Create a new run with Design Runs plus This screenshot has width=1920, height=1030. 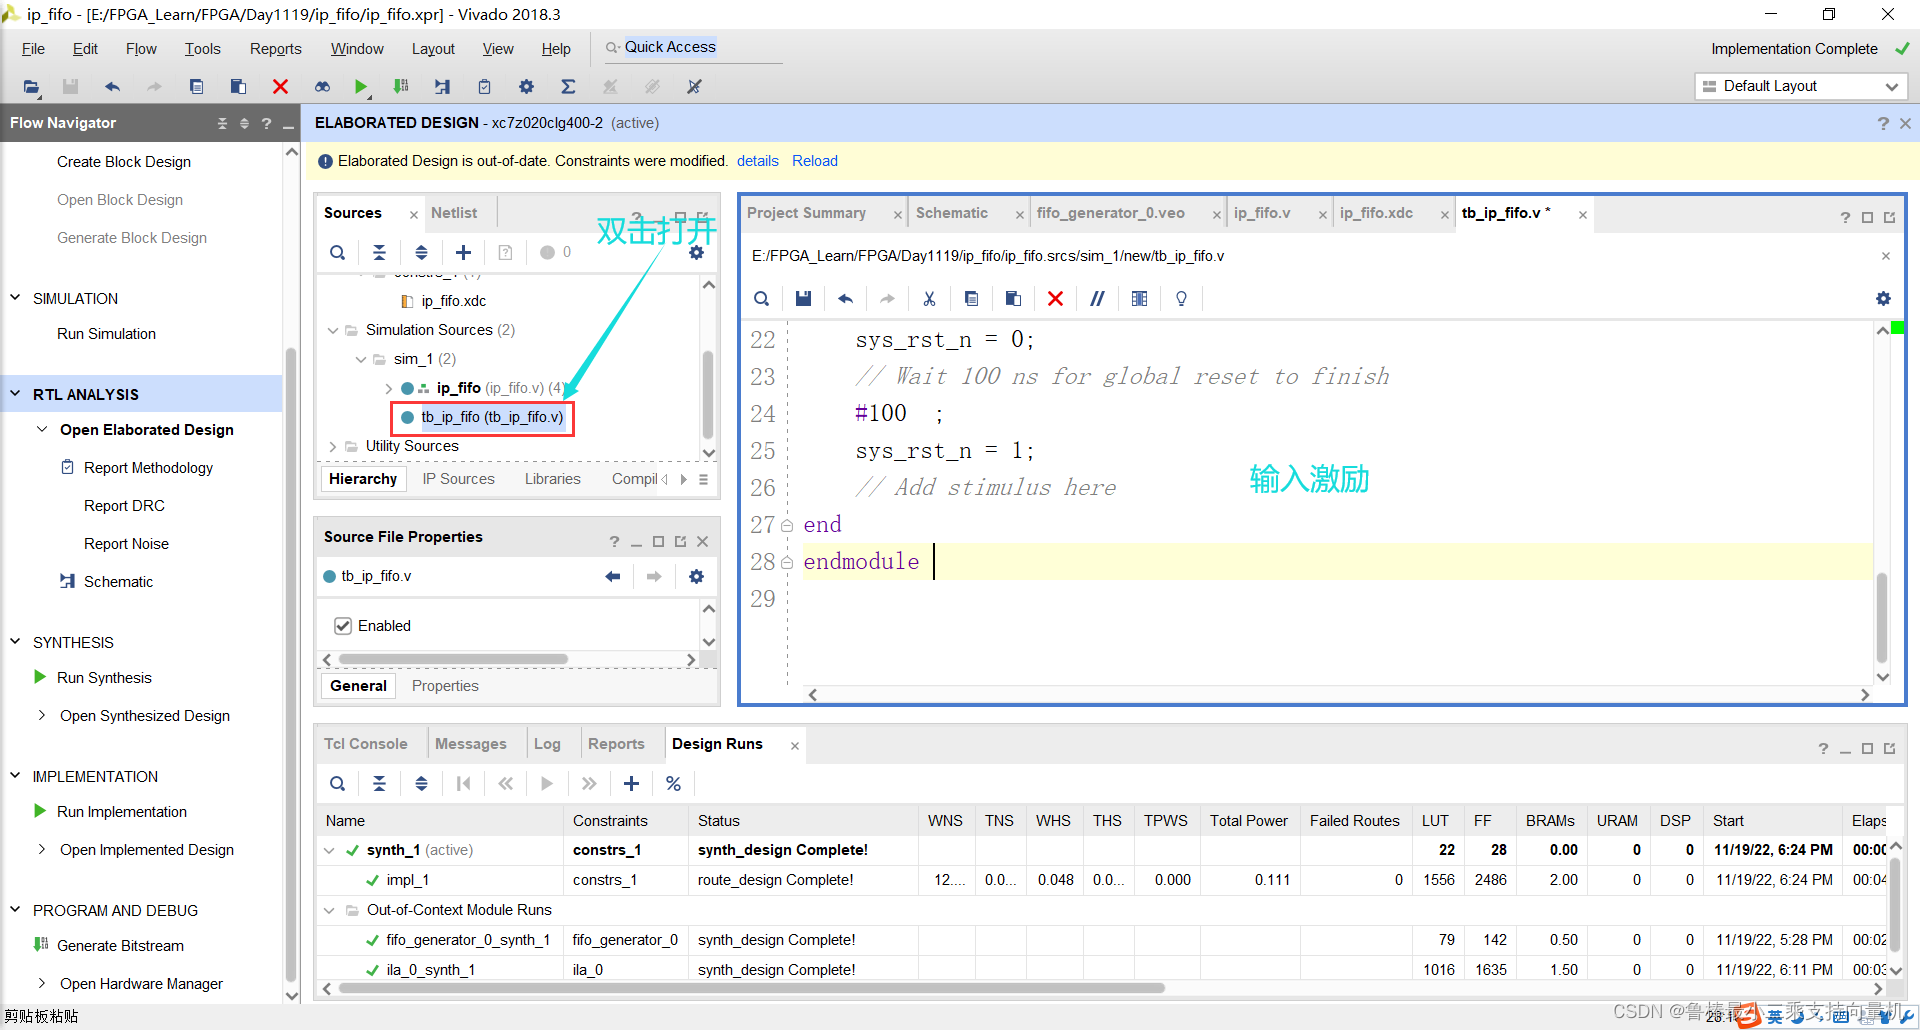(631, 784)
